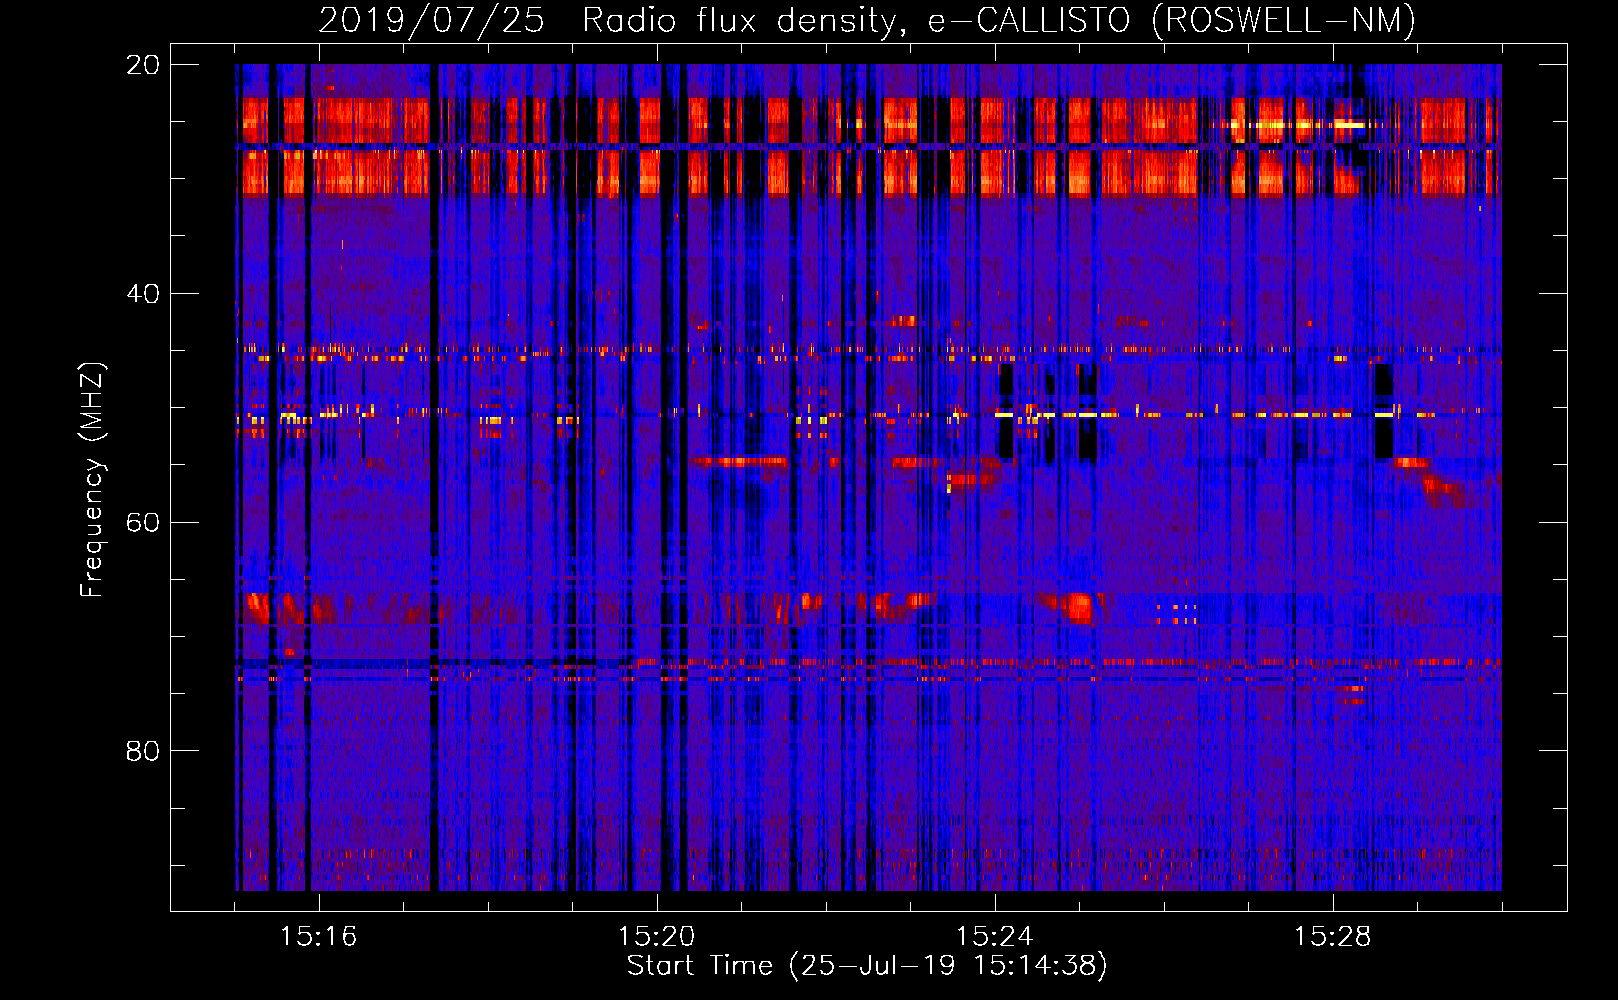Image resolution: width=1618 pixels, height=1000 pixels.
Task: Click the frequency tick label '20'
Action: point(143,65)
